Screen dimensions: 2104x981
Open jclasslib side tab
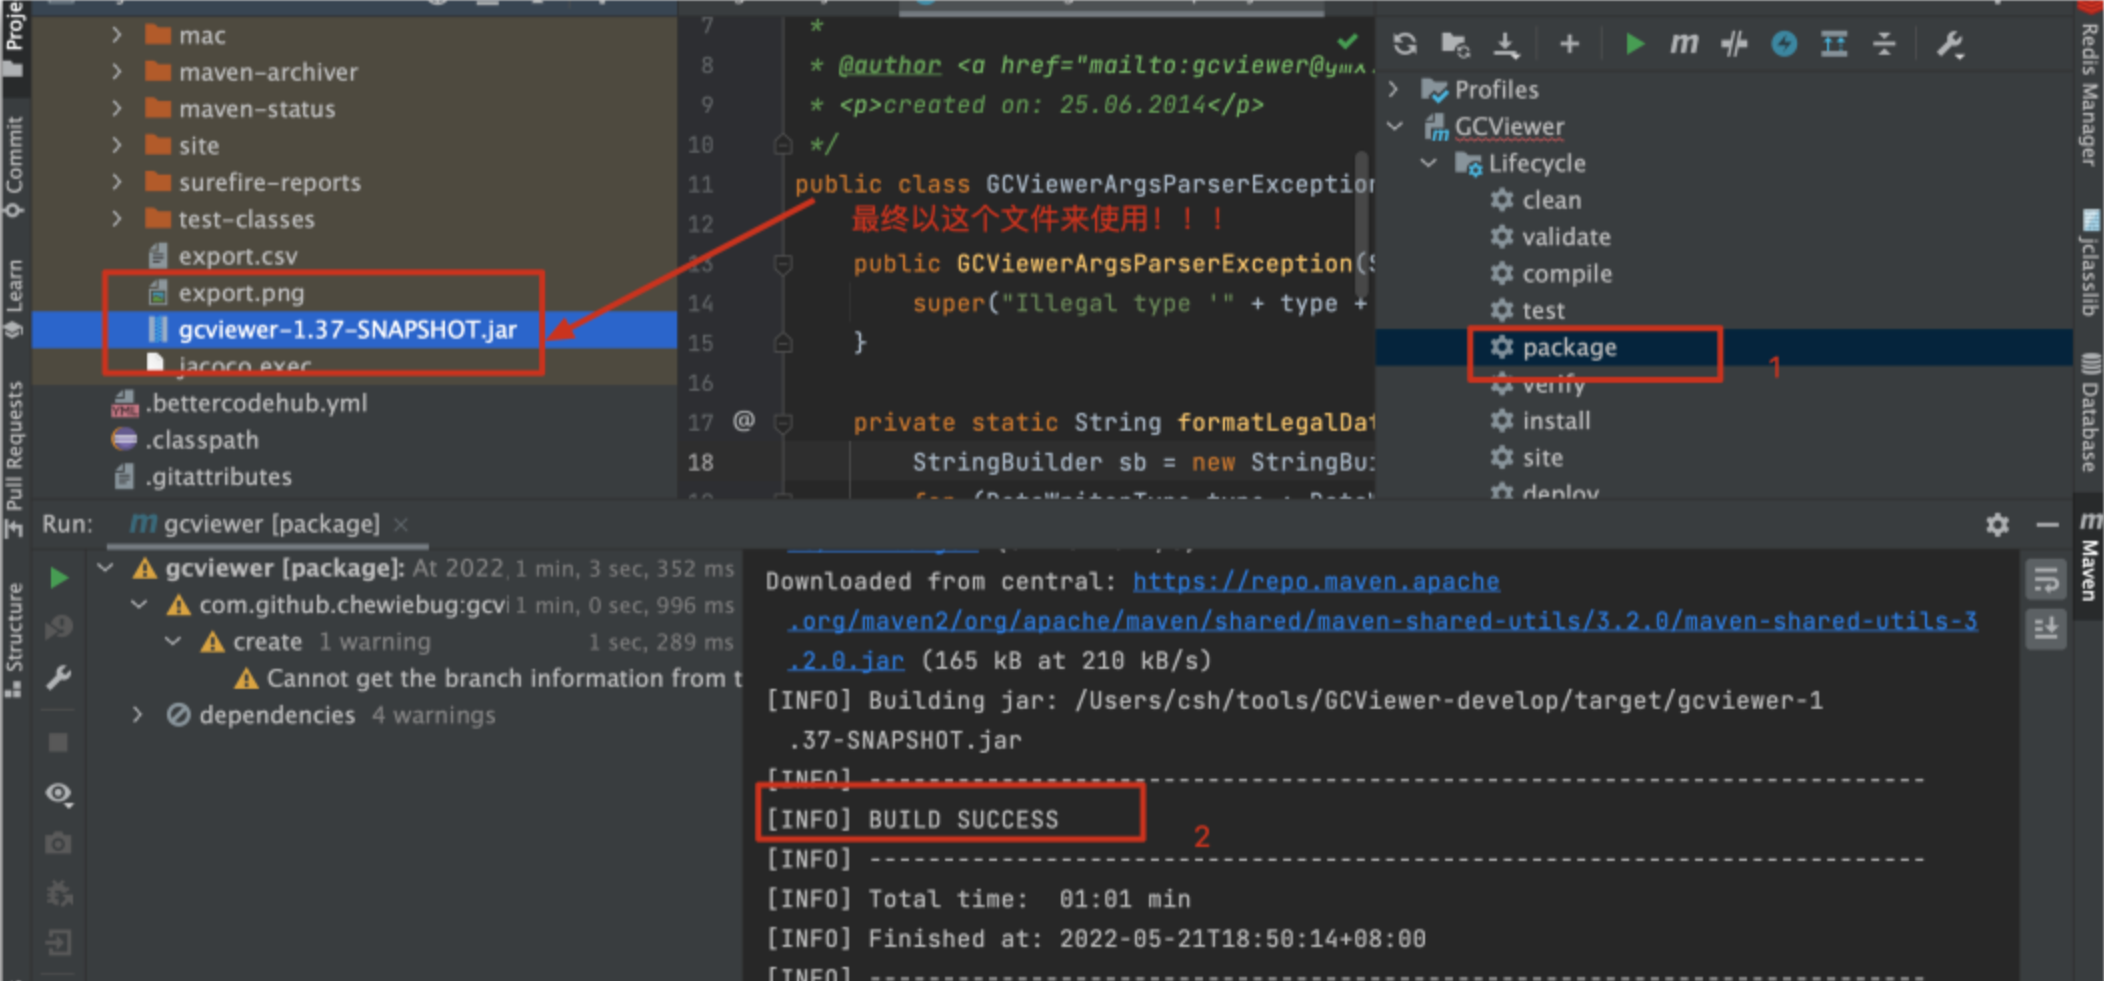(2090, 262)
